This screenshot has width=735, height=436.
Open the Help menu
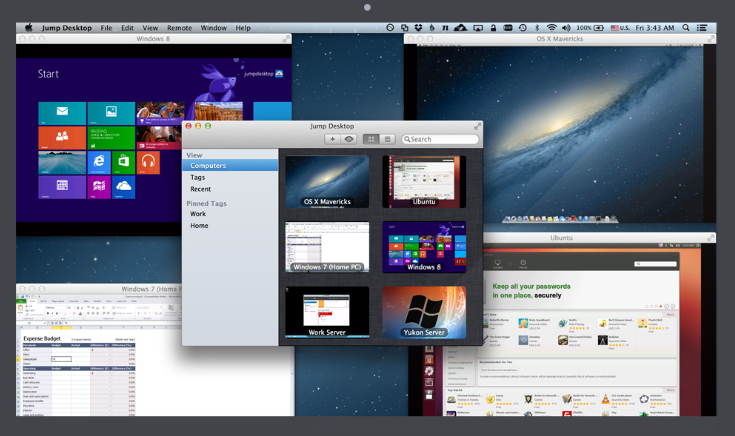click(243, 28)
